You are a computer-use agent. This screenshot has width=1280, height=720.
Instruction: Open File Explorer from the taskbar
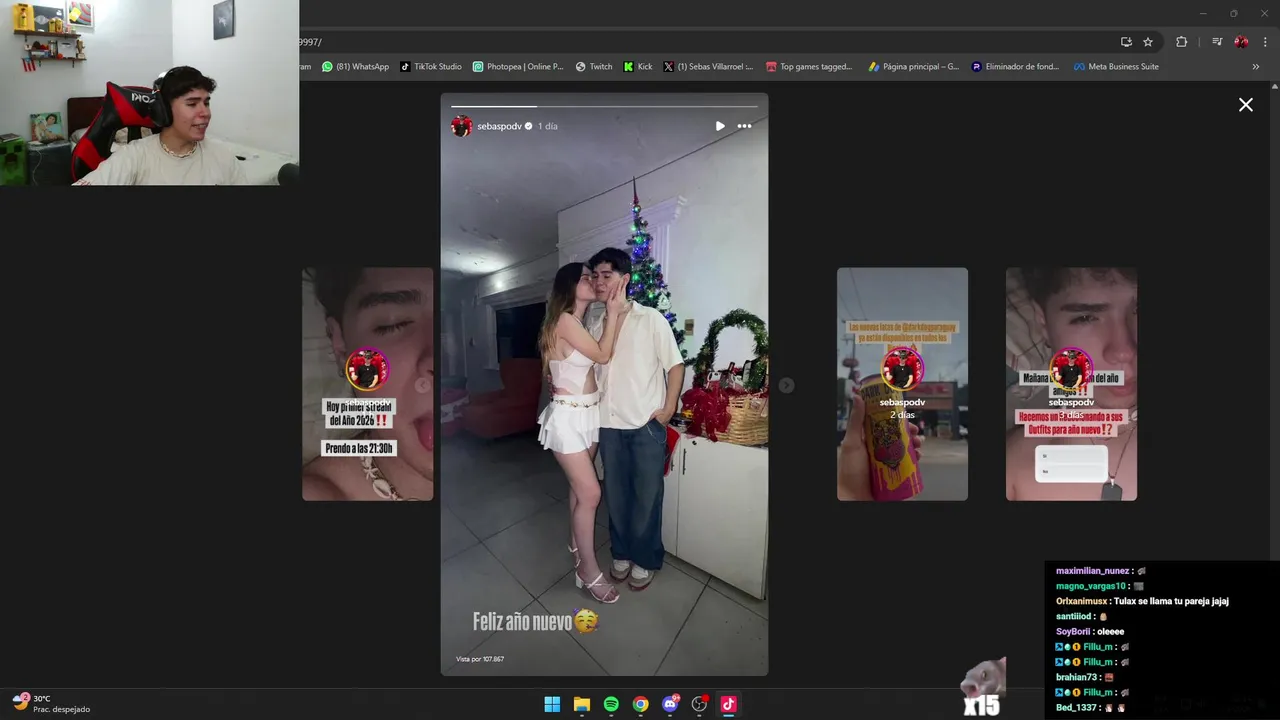coord(582,704)
